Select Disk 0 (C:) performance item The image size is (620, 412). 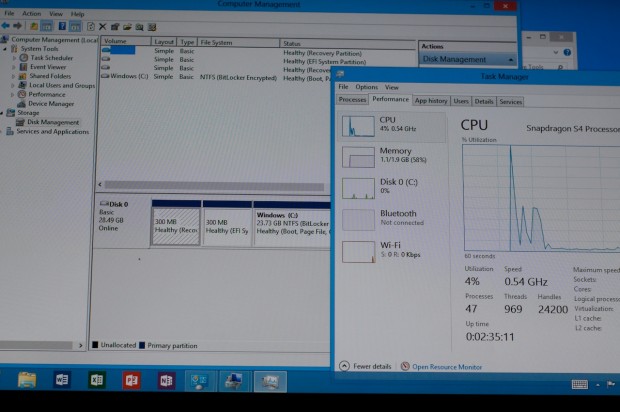392,188
